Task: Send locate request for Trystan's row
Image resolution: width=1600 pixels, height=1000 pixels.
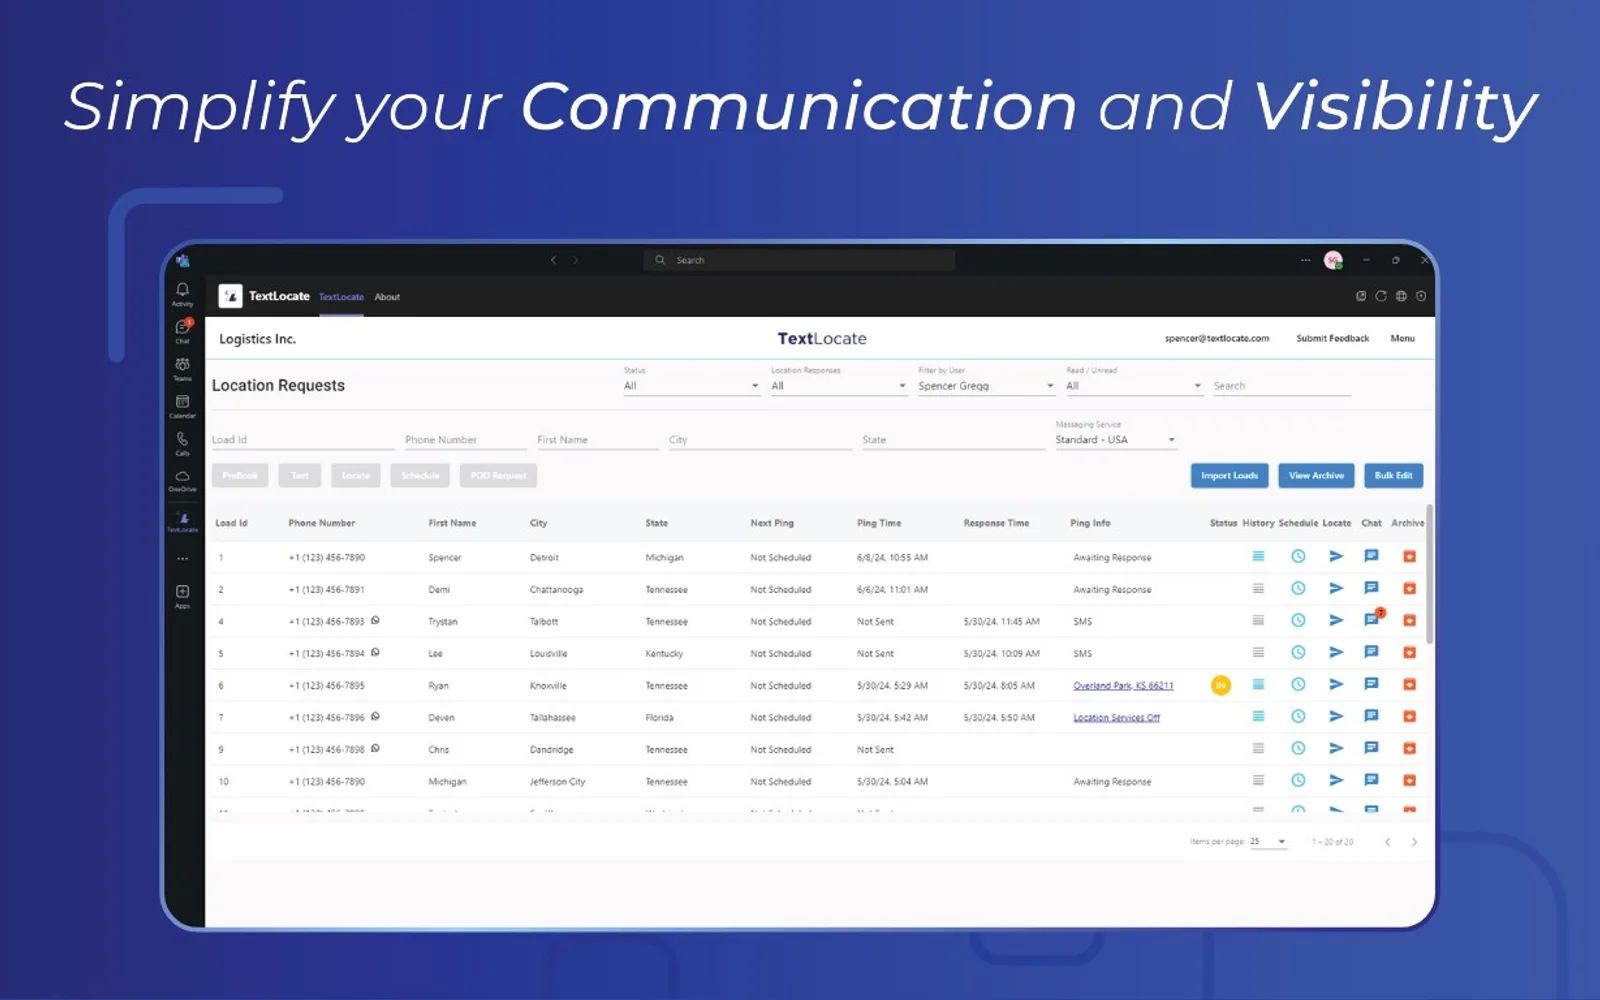Action: click(x=1336, y=620)
